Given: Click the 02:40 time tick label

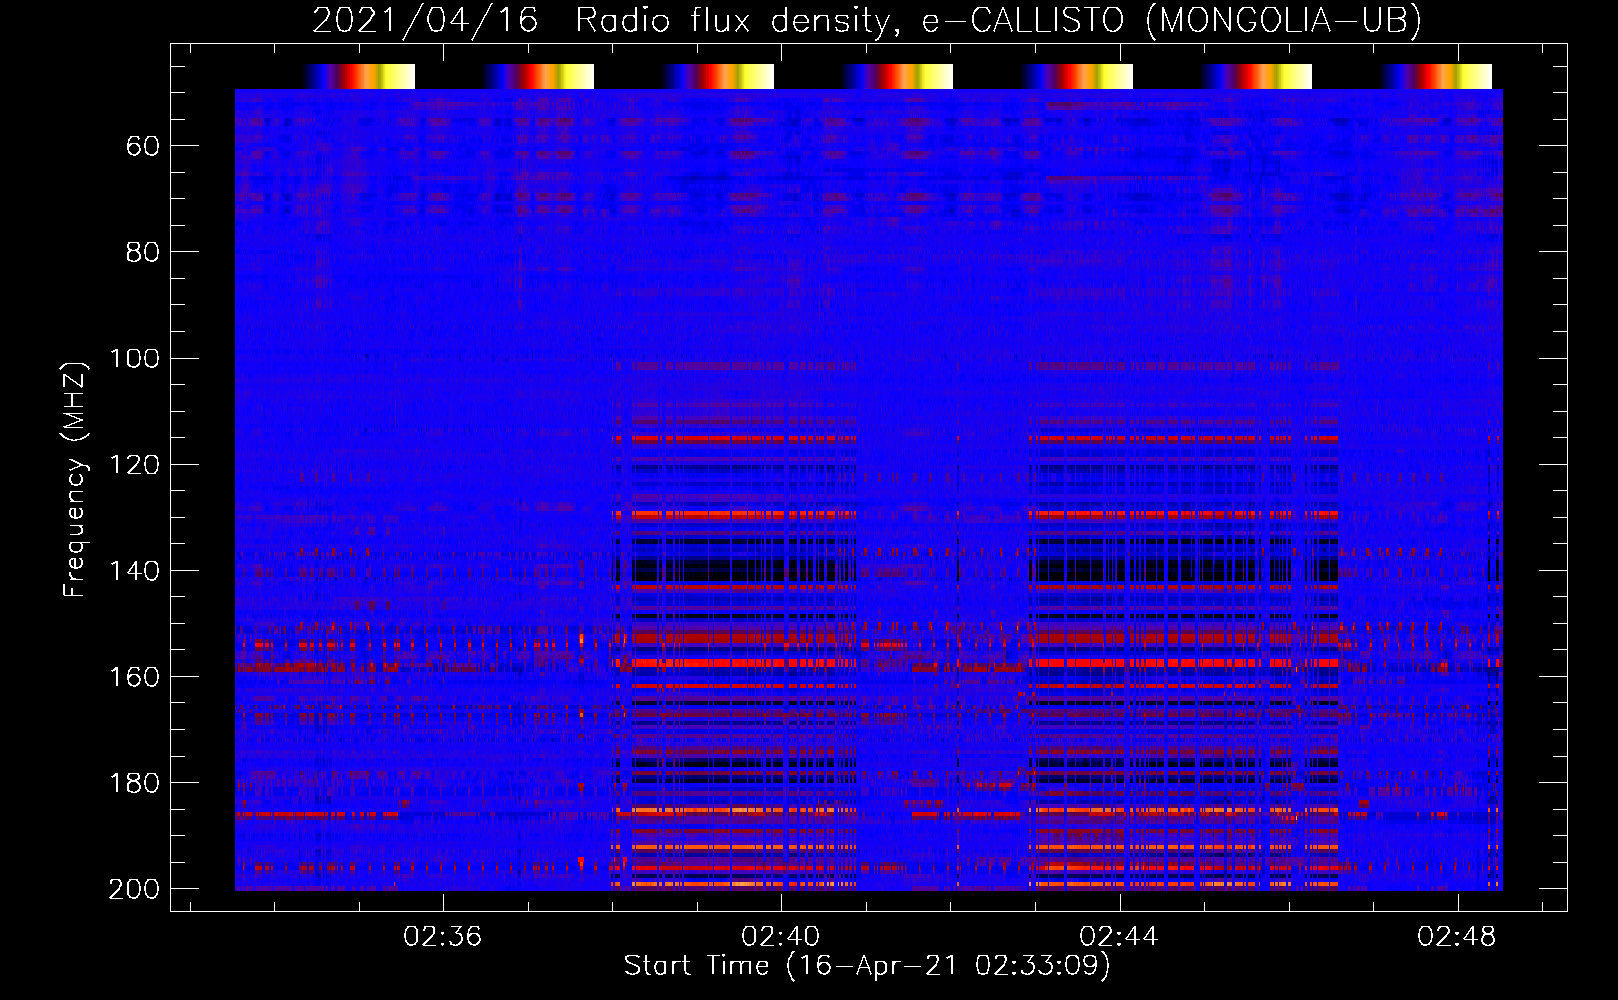Looking at the screenshot, I should pos(780,937).
